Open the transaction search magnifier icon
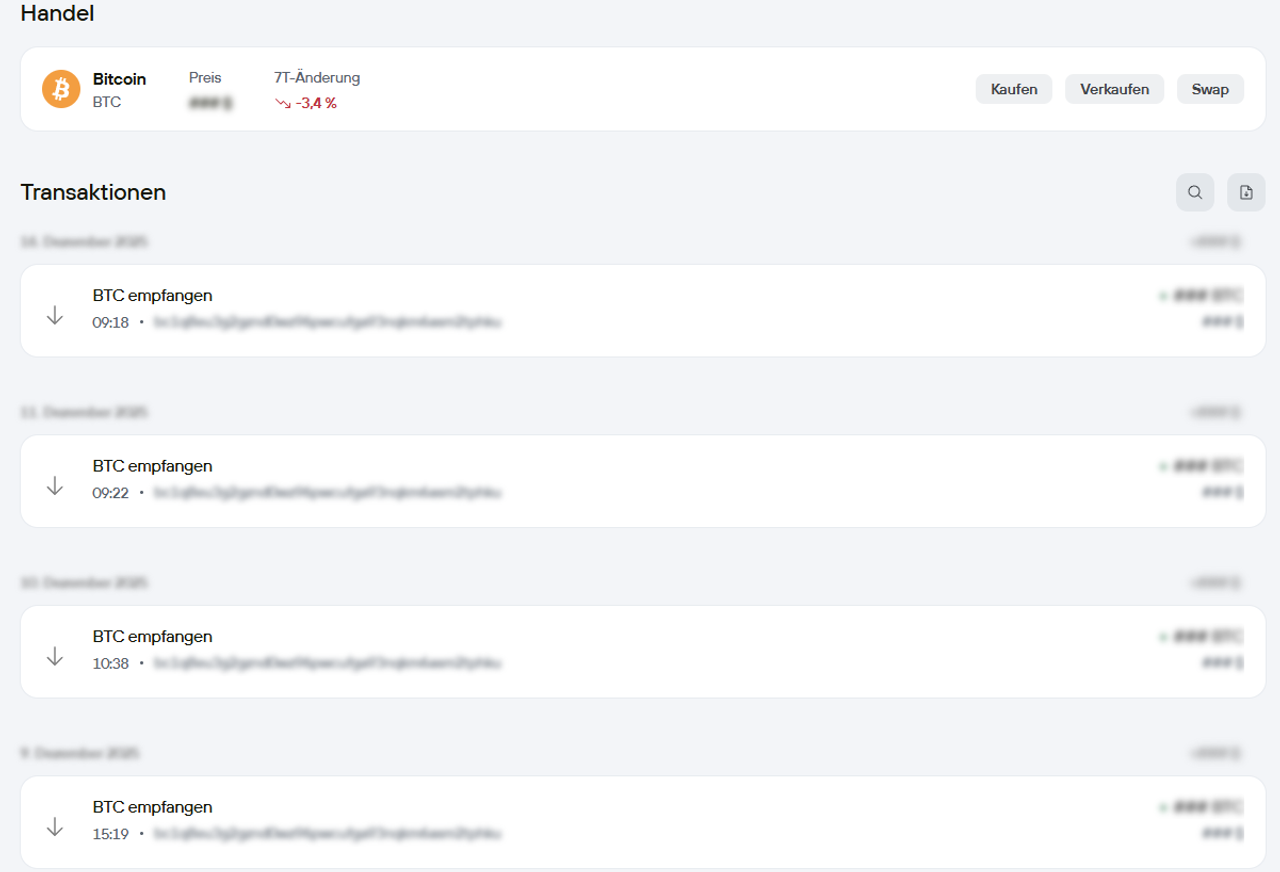 coord(1195,193)
